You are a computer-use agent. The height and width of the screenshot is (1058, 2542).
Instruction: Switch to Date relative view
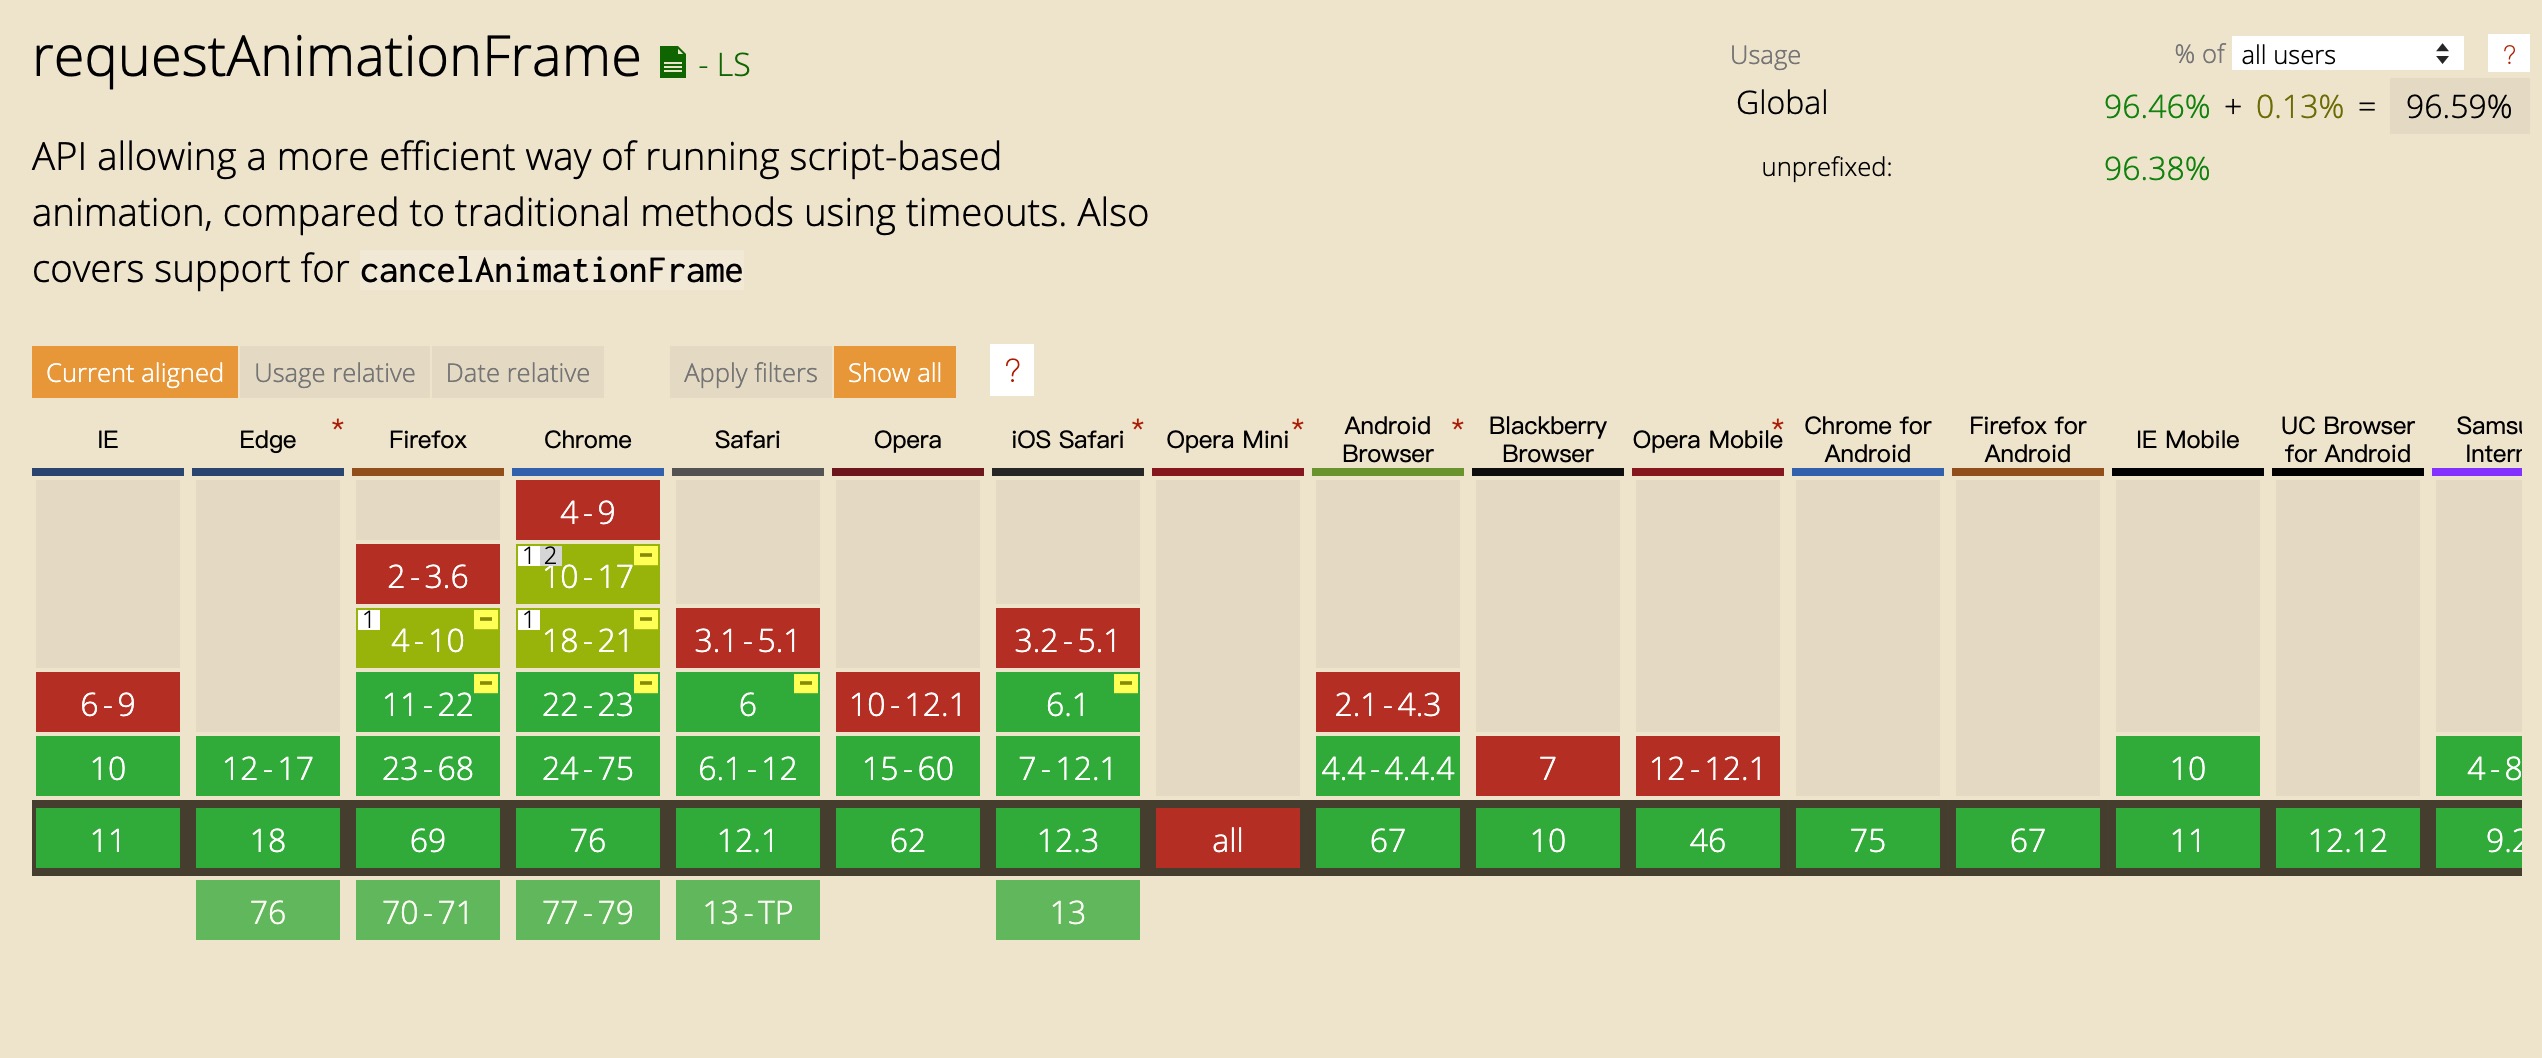tap(517, 372)
